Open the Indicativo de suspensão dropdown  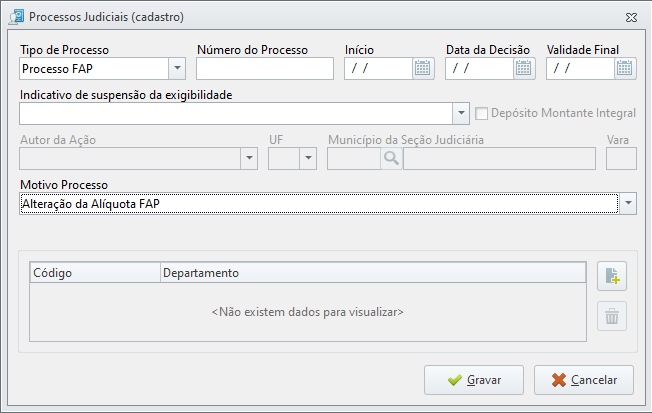pos(461,113)
